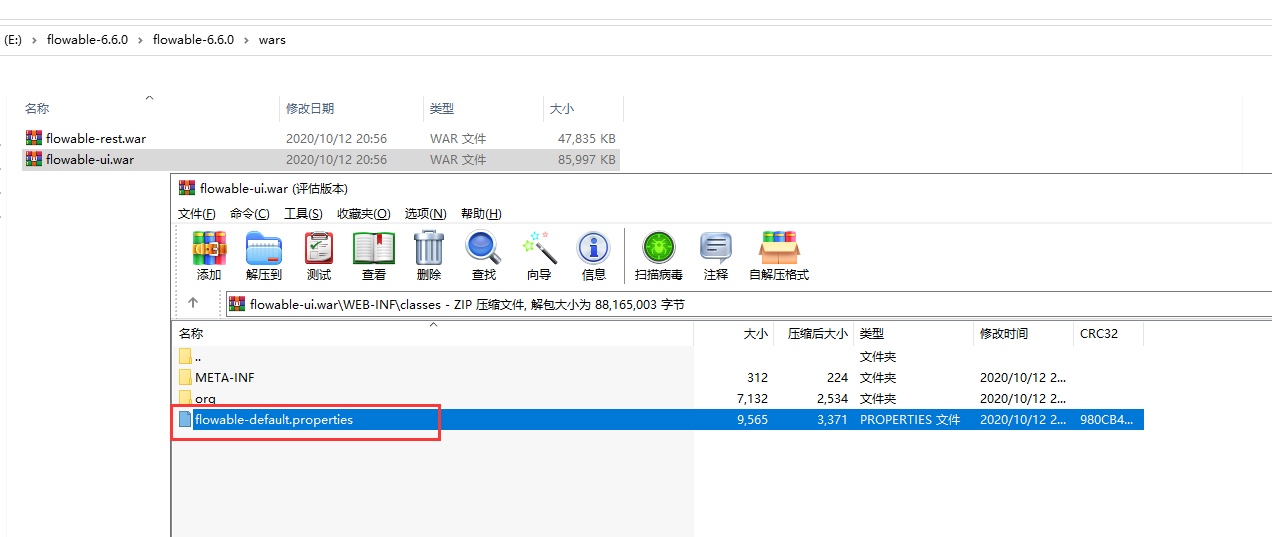Select flowable-default.properties file name
The width and height of the screenshot is (1272, 537).
click(x=274, y=419)
